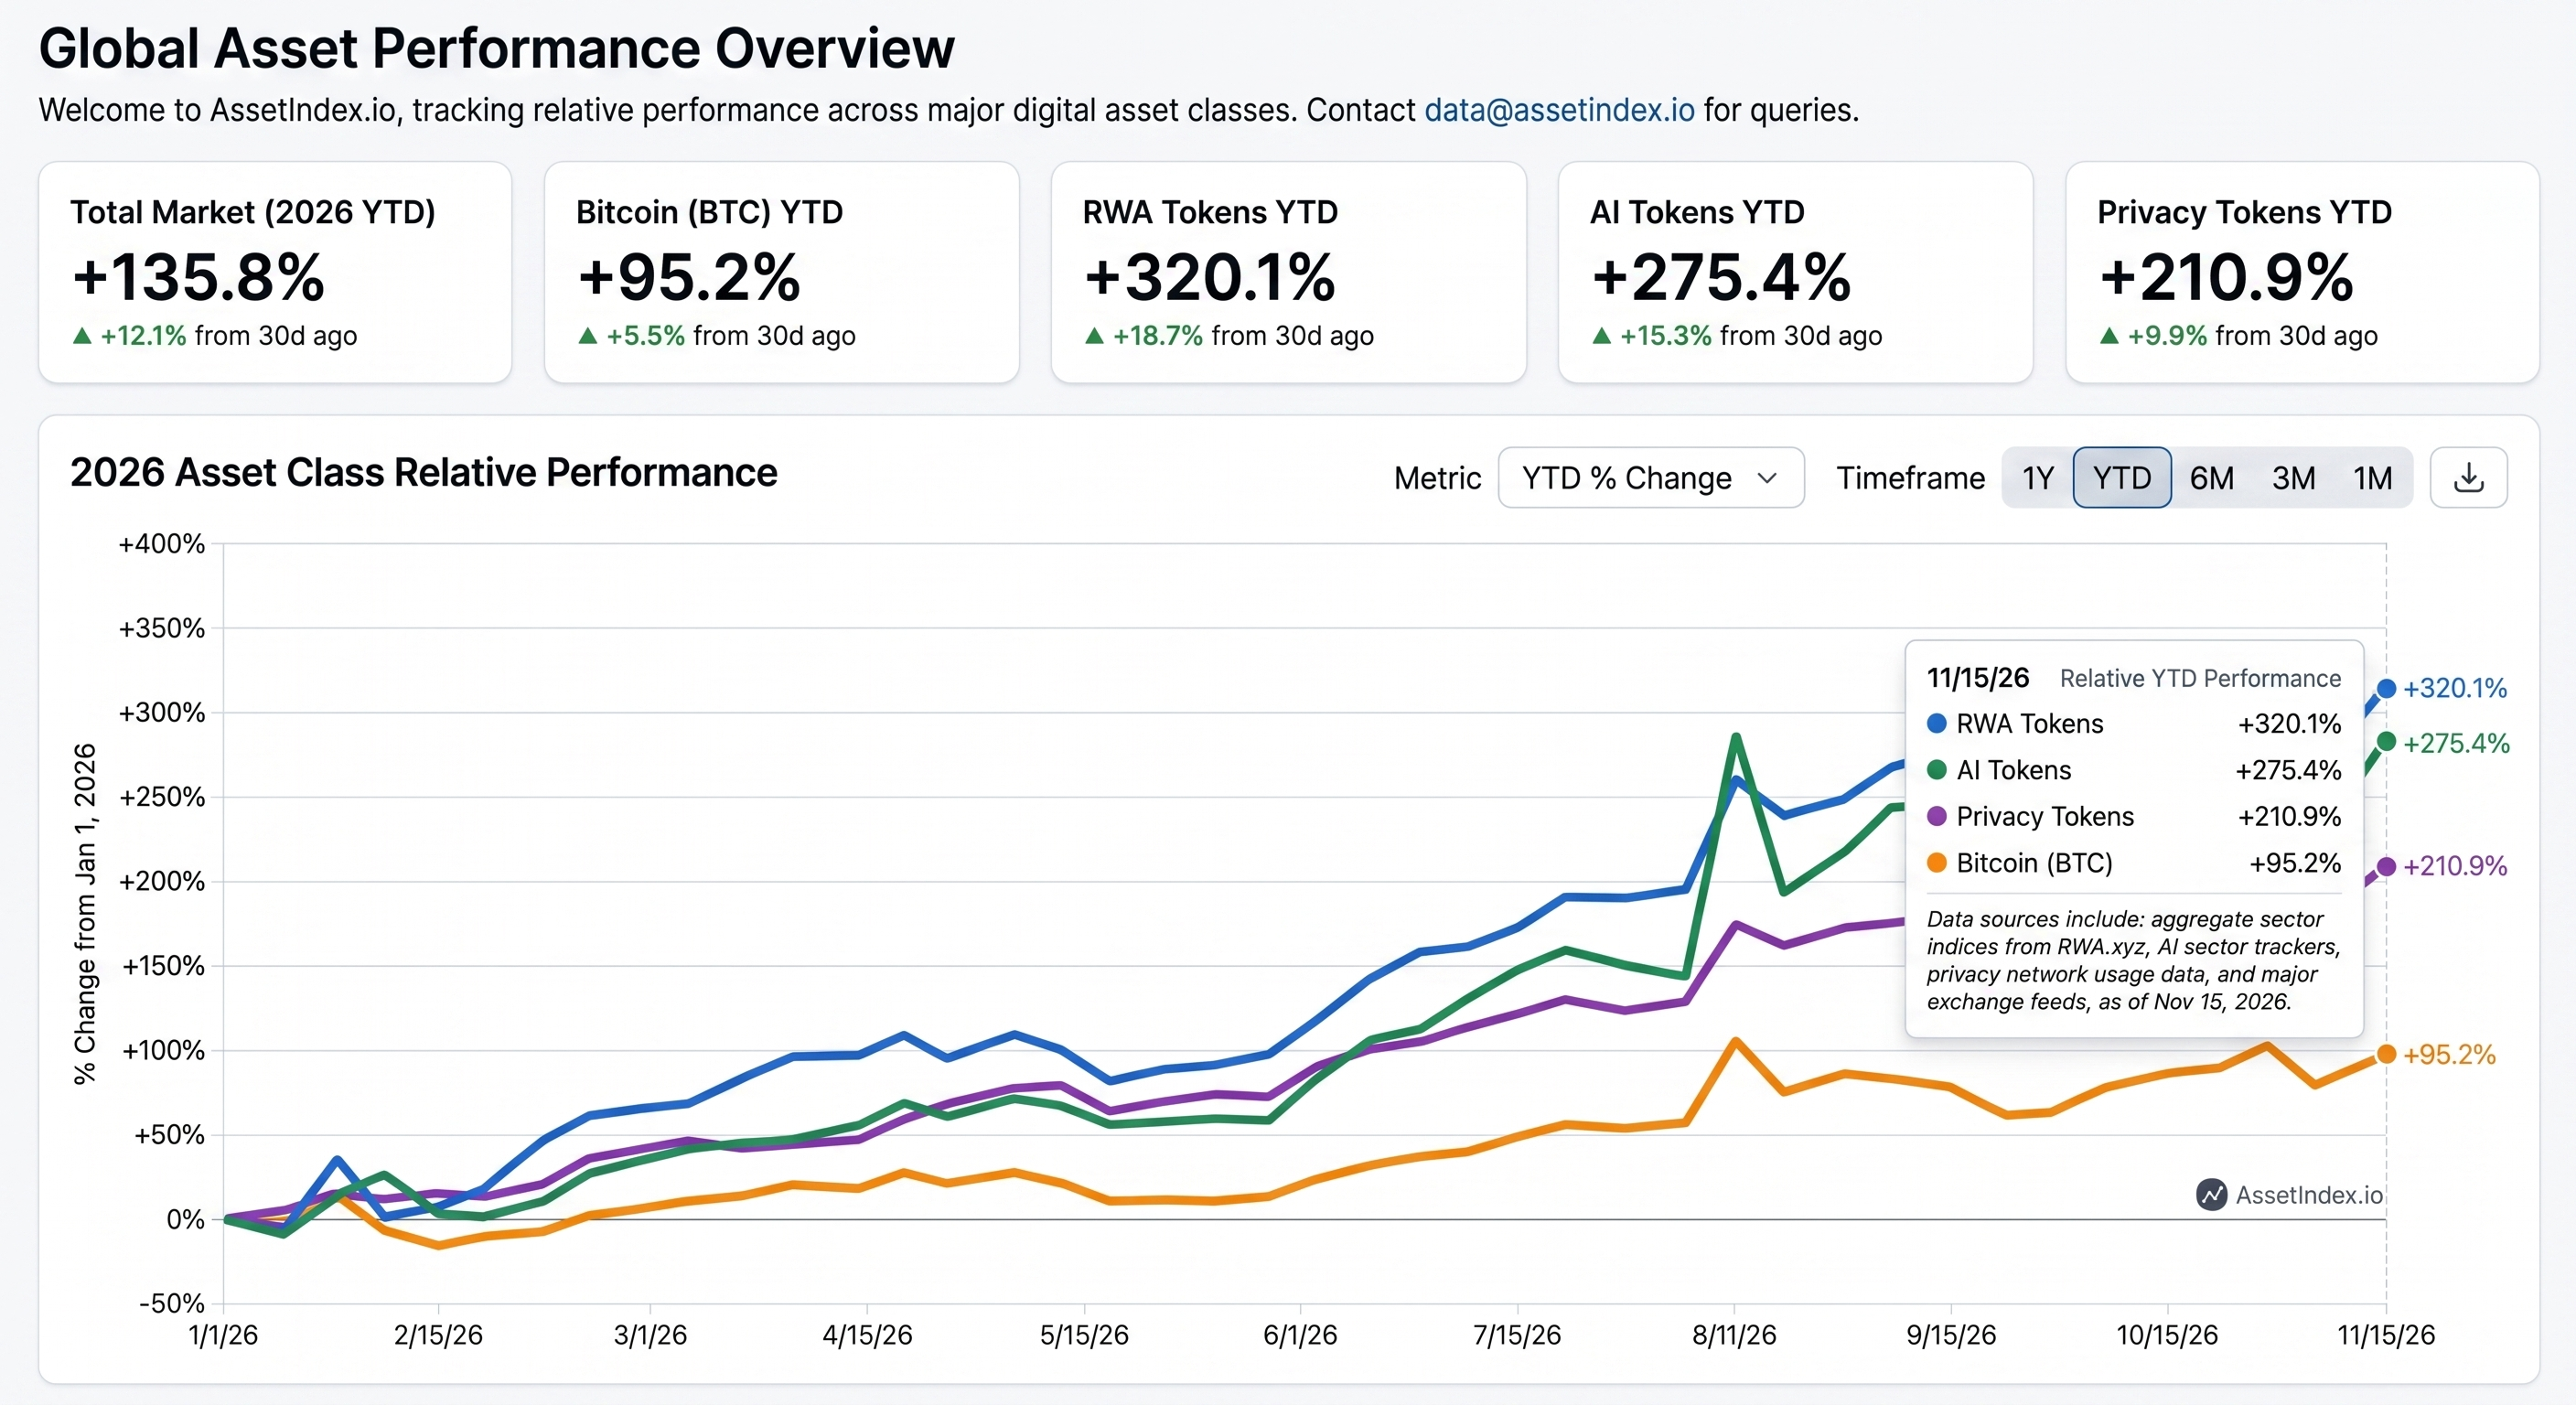Click the purple Privacy Tokens end marker
This screenshot has width=2576, height=1405.
pos(2386,866)
